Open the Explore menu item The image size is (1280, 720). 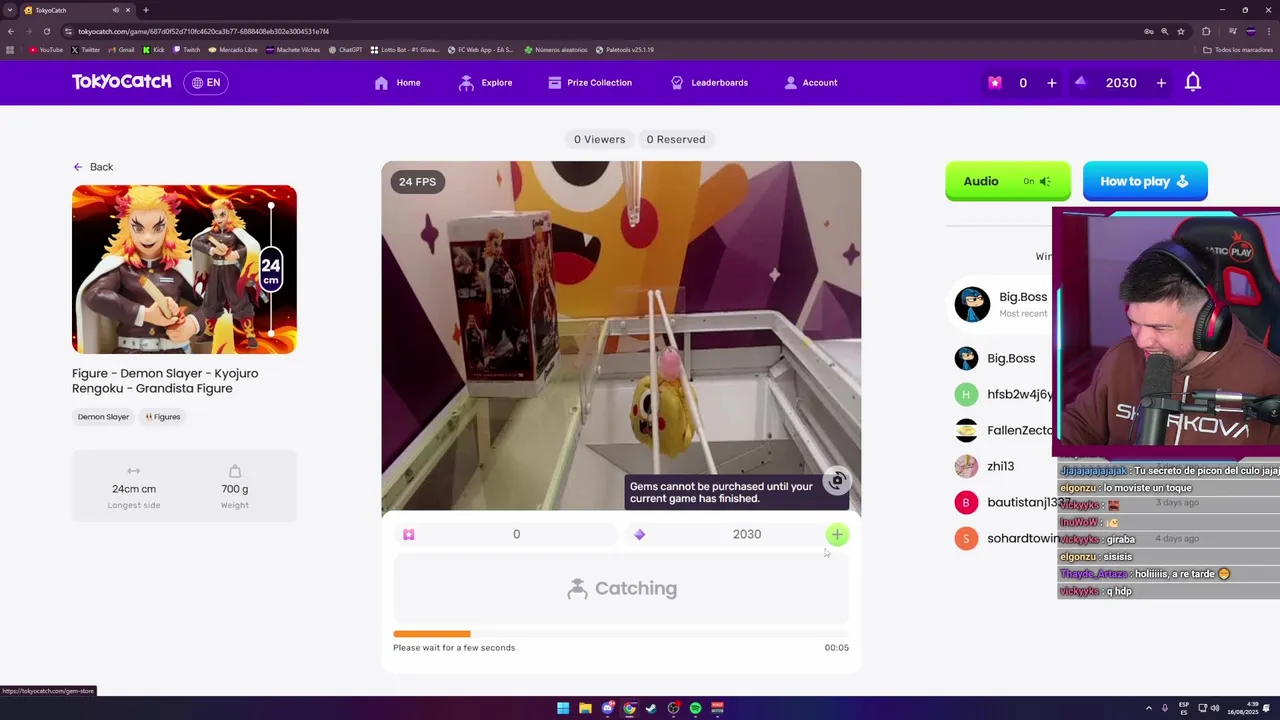click(x=485, y=83)
